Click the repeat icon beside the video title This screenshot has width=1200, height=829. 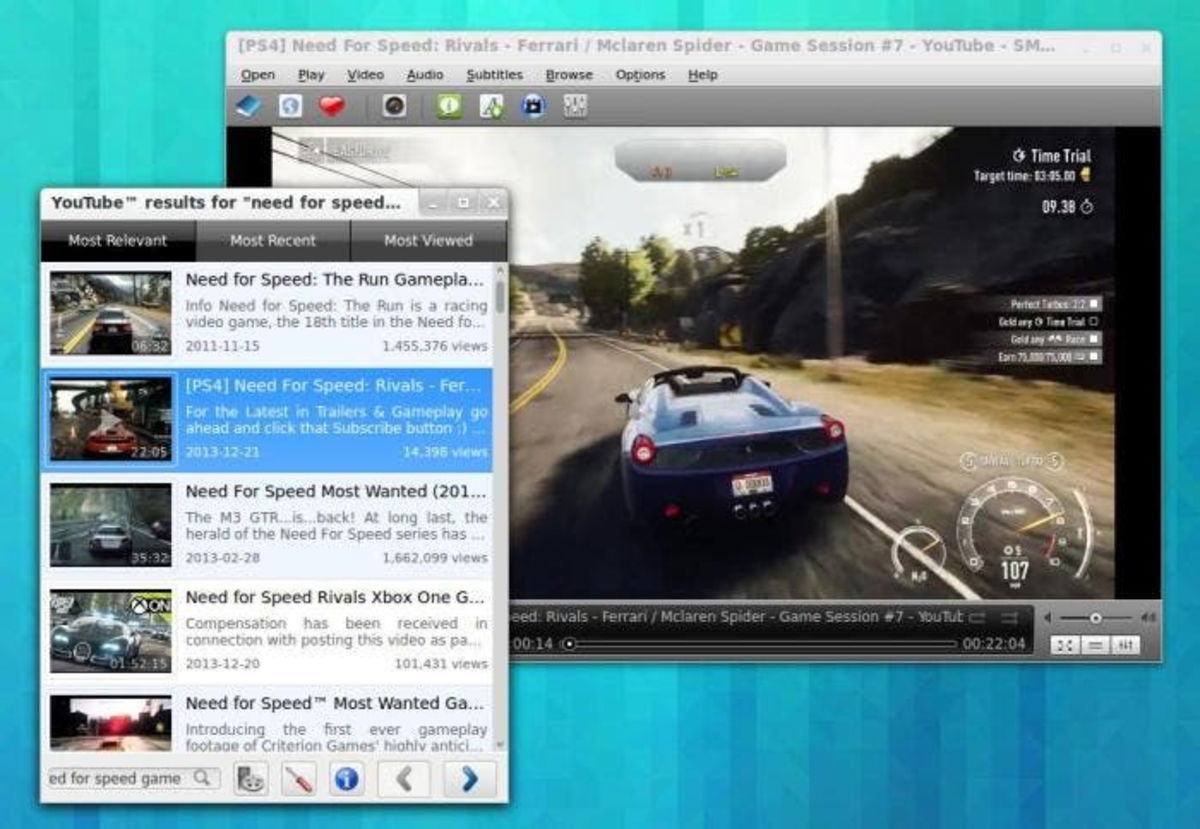978,618
